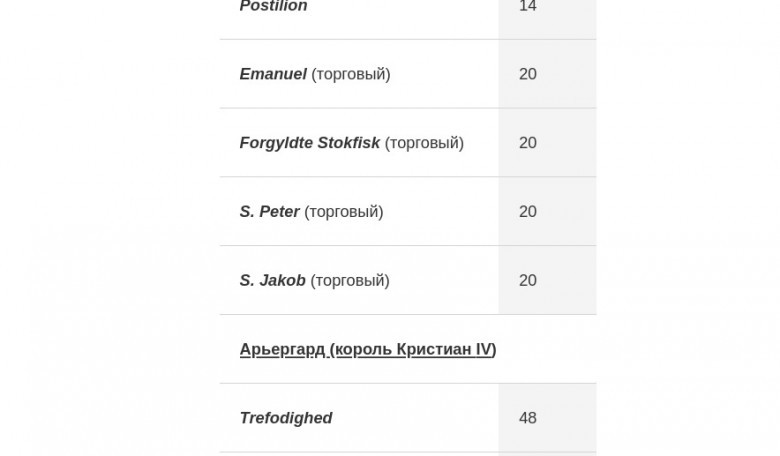
Task: Click the word торговый after S. Peter
Action: pyautogui.click(x=344, y=212)
